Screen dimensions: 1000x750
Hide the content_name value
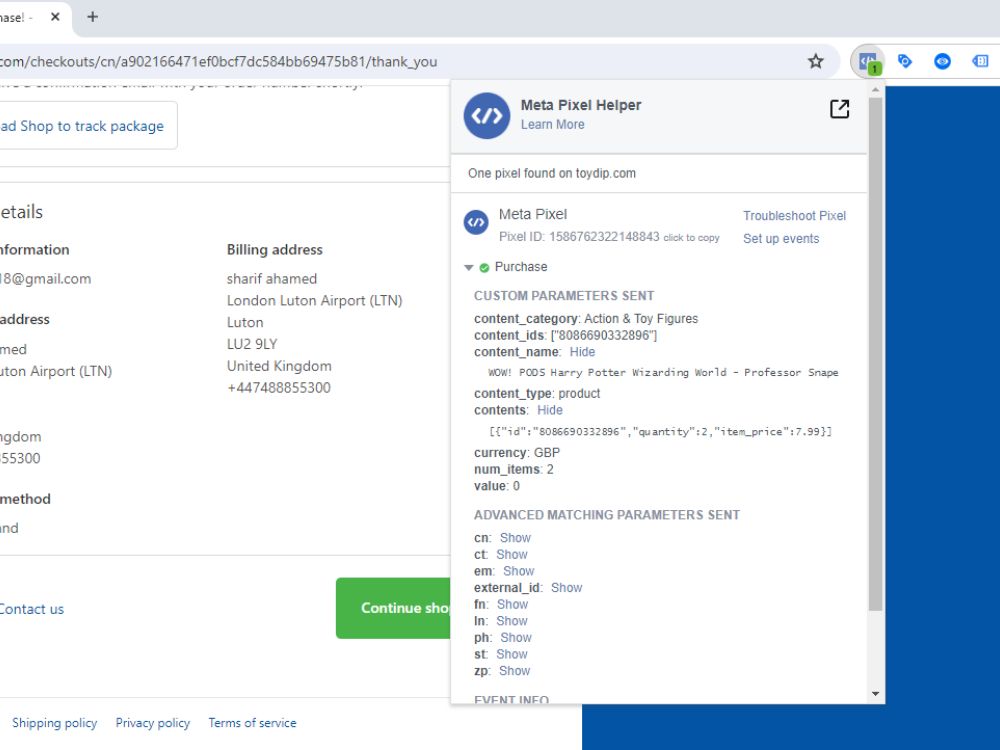pos(582,352)
